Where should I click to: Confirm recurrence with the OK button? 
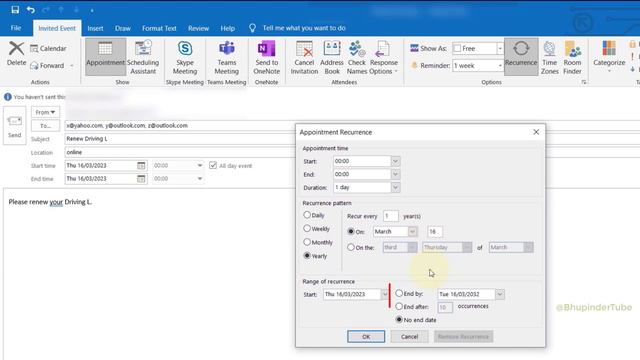click(x=366, y=336)
